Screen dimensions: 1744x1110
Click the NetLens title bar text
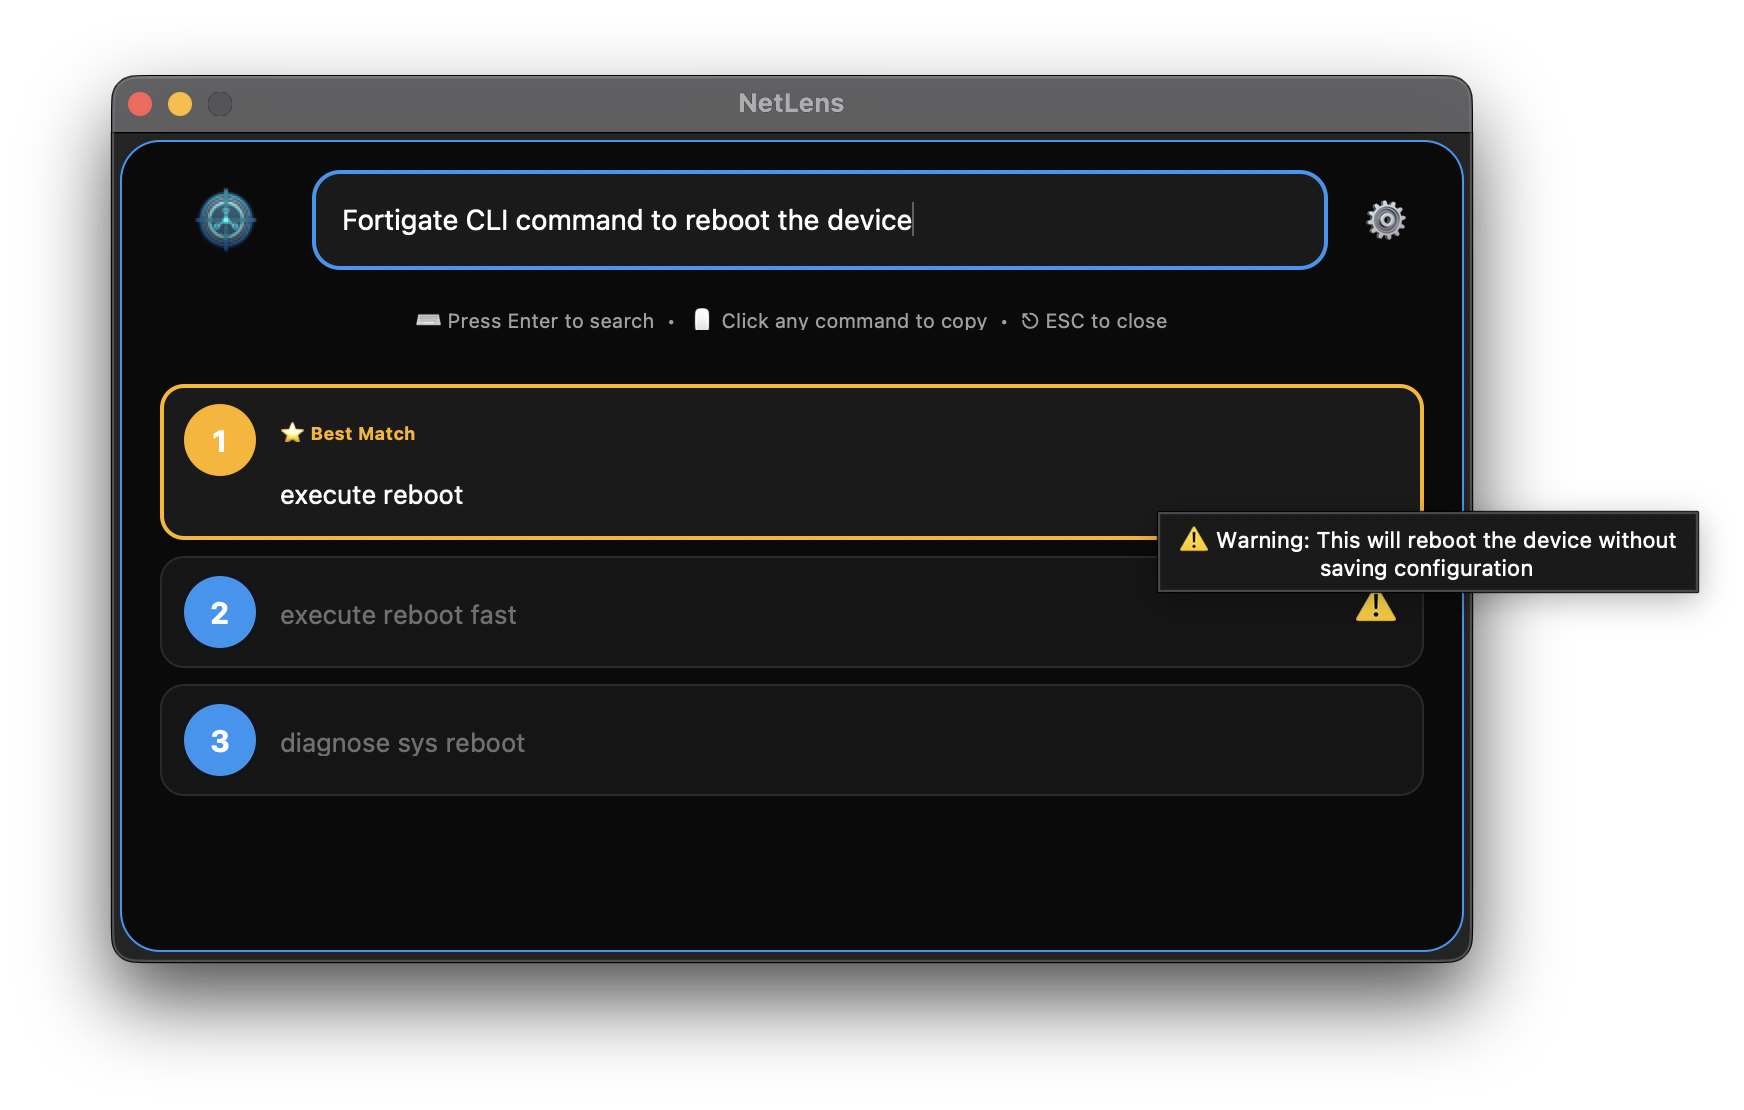coord(790,103)
